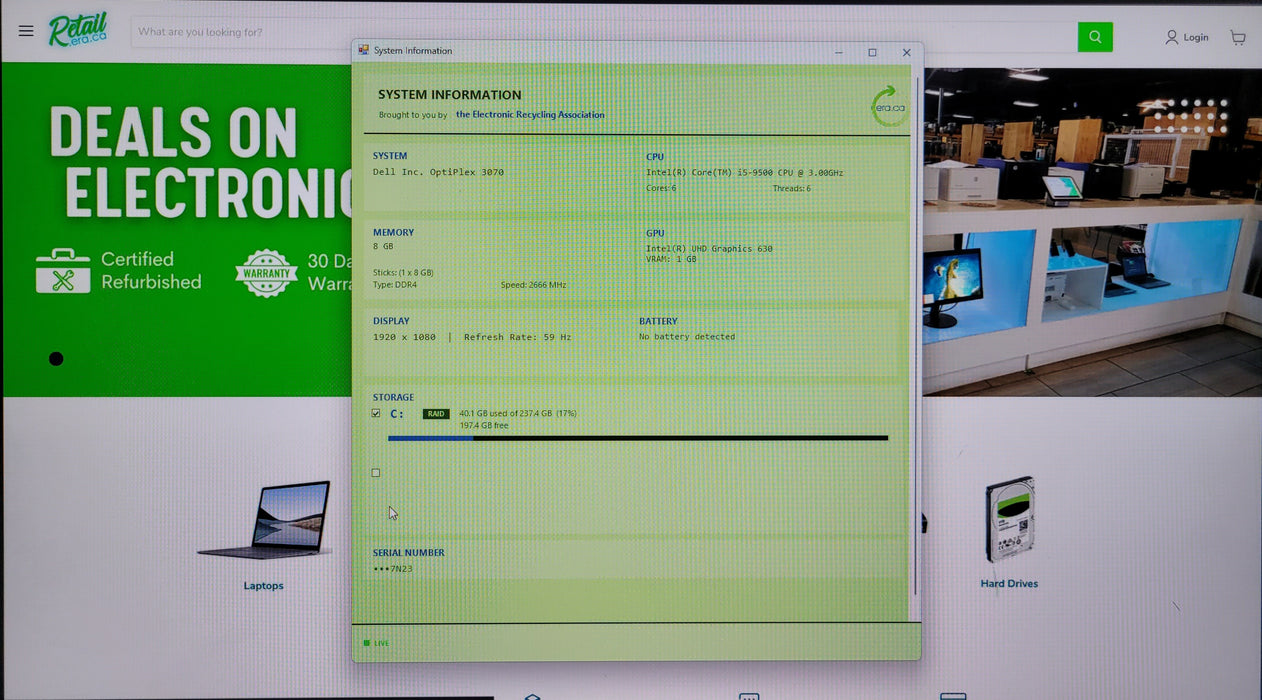Click the memory value '8 GB'
1262x700 pixels.
tap(383, 246)
